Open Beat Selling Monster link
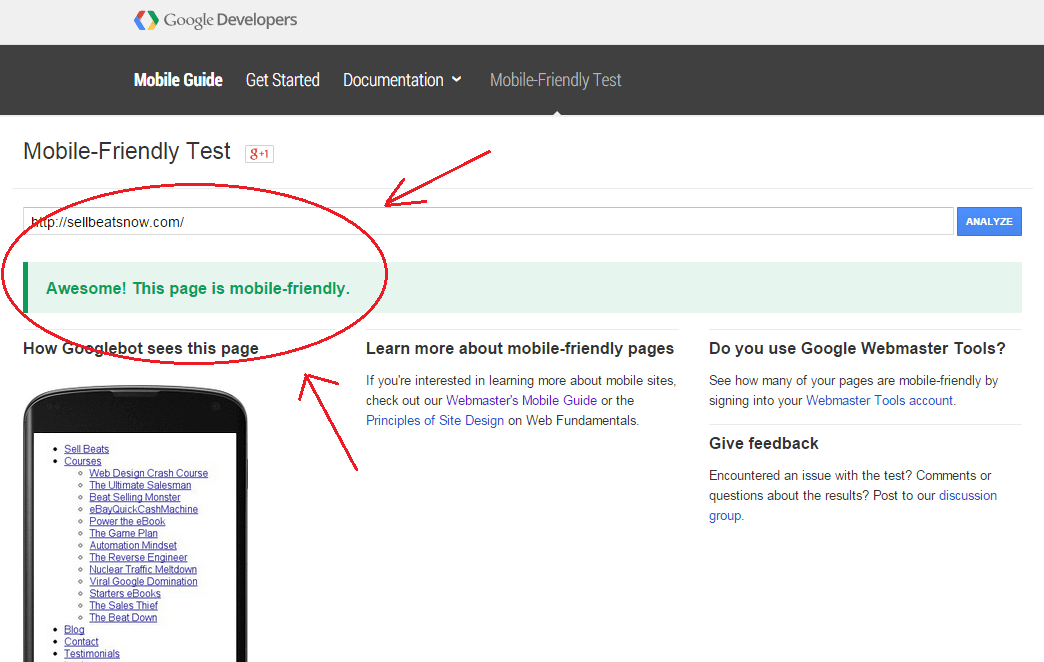This screenshot has height=662, width=1044. (x=134, y=497)
